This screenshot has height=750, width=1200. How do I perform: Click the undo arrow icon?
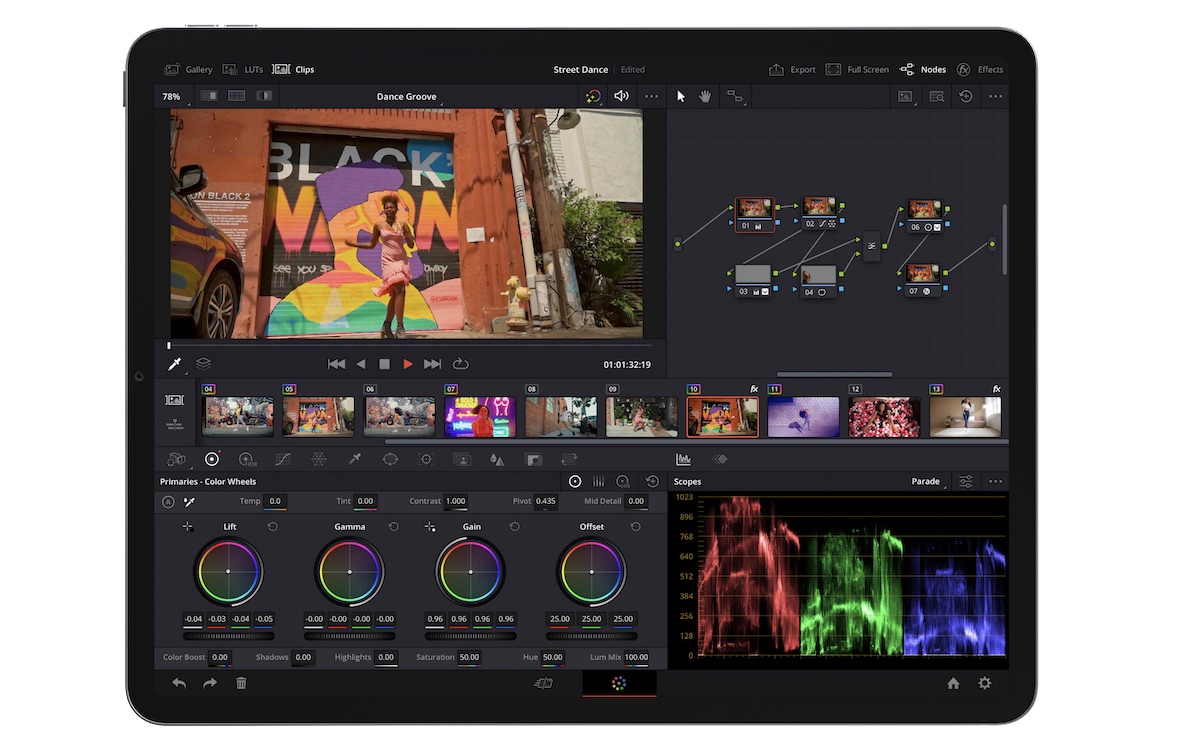(179, 683)
